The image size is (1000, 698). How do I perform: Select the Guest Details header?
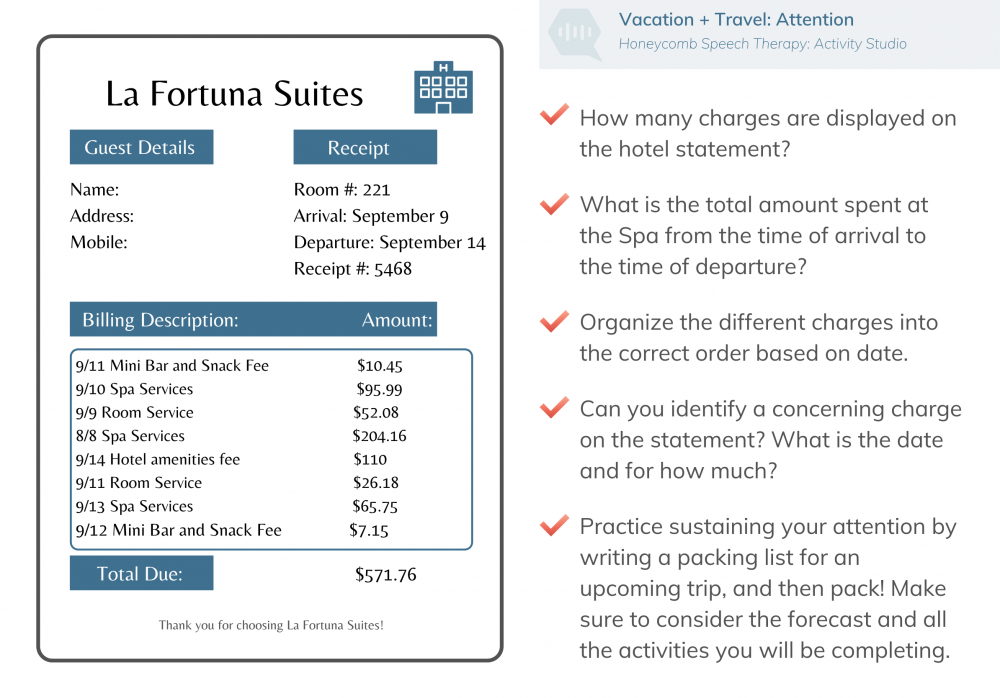pyautogui.click(x=142, y=147)
